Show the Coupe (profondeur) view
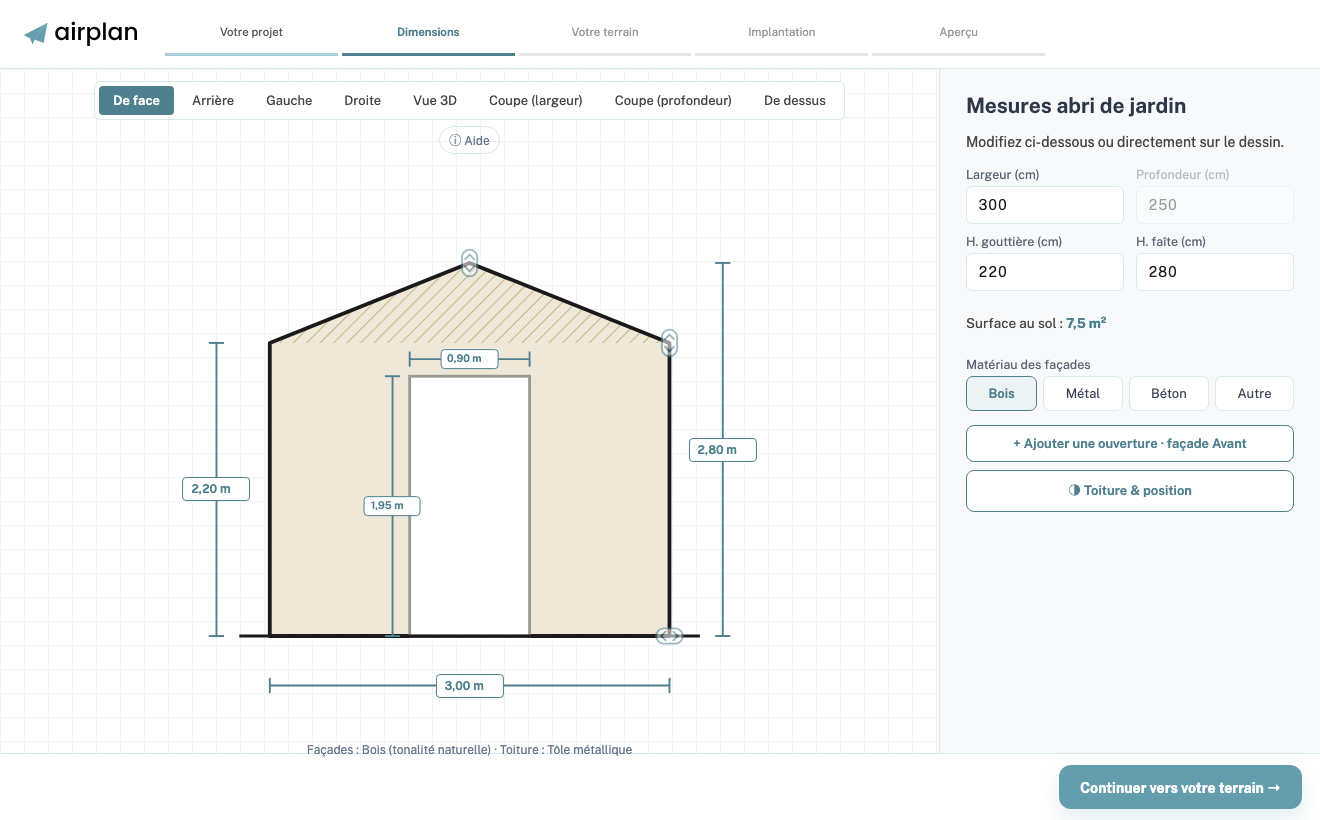Screen dimensions: 1320x820 pos(673,100)
